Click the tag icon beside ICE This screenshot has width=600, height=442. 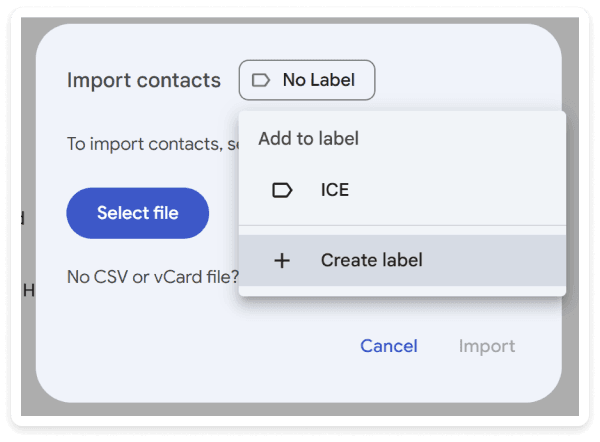[x=282, y=190]
